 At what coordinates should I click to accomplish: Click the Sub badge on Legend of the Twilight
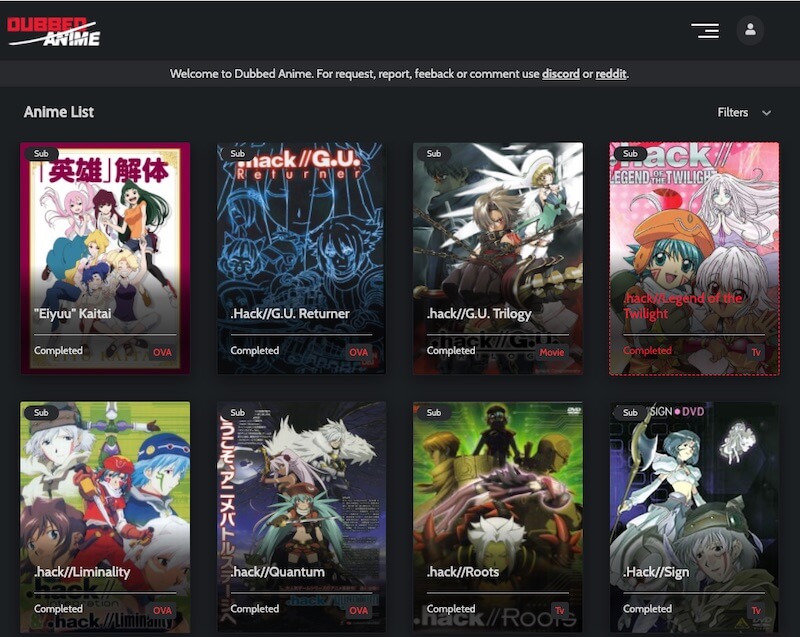coord(630,154)
